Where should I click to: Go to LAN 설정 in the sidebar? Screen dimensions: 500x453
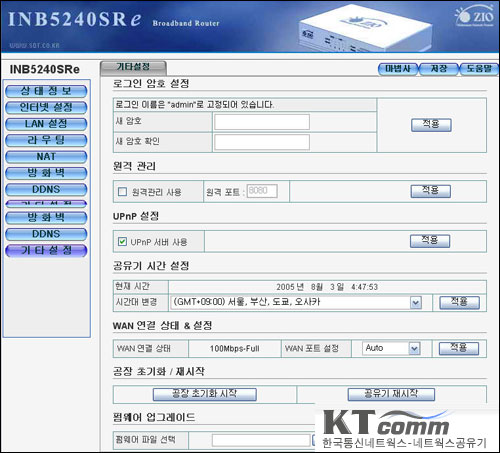pos(46,124)
